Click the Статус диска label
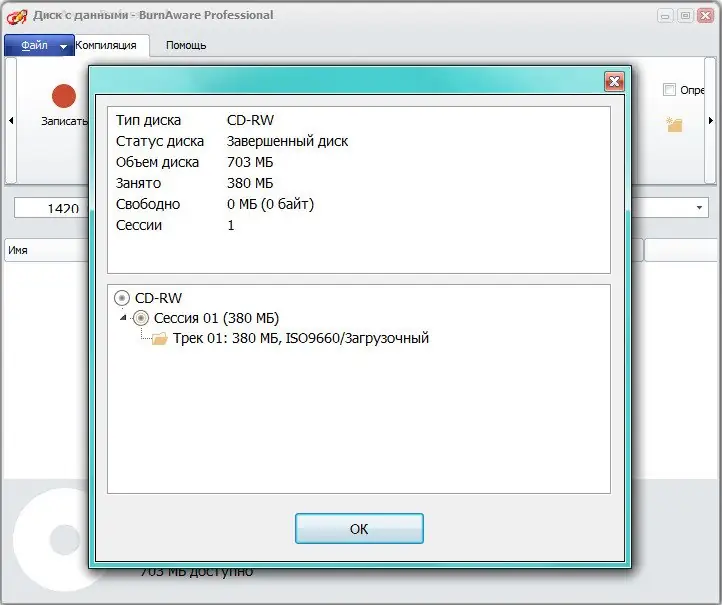 [160, 141]
